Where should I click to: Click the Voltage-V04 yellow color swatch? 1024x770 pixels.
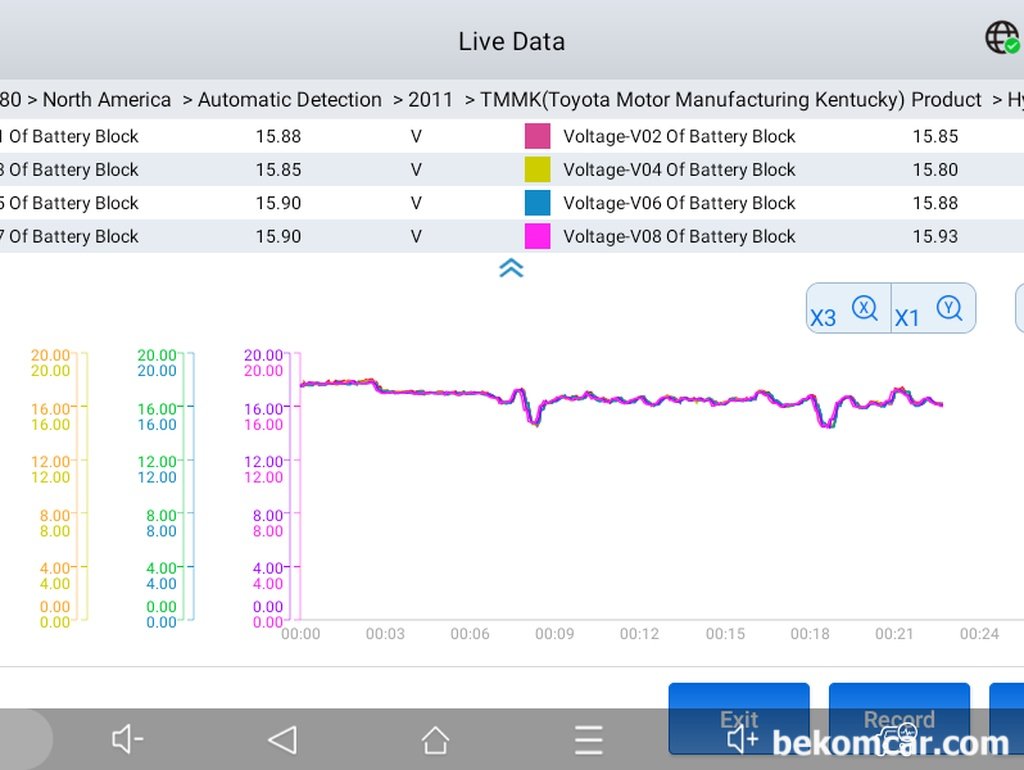coord(538,170)
